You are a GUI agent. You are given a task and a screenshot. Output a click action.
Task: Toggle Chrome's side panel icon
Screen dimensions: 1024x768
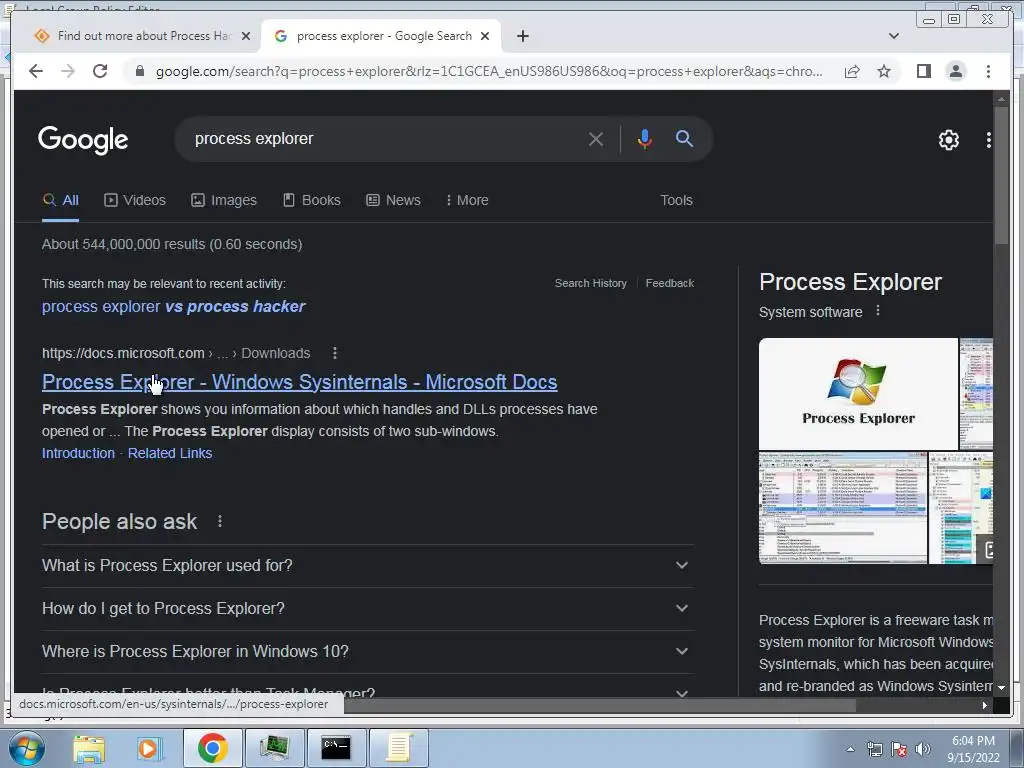click(x=923, y=71)
